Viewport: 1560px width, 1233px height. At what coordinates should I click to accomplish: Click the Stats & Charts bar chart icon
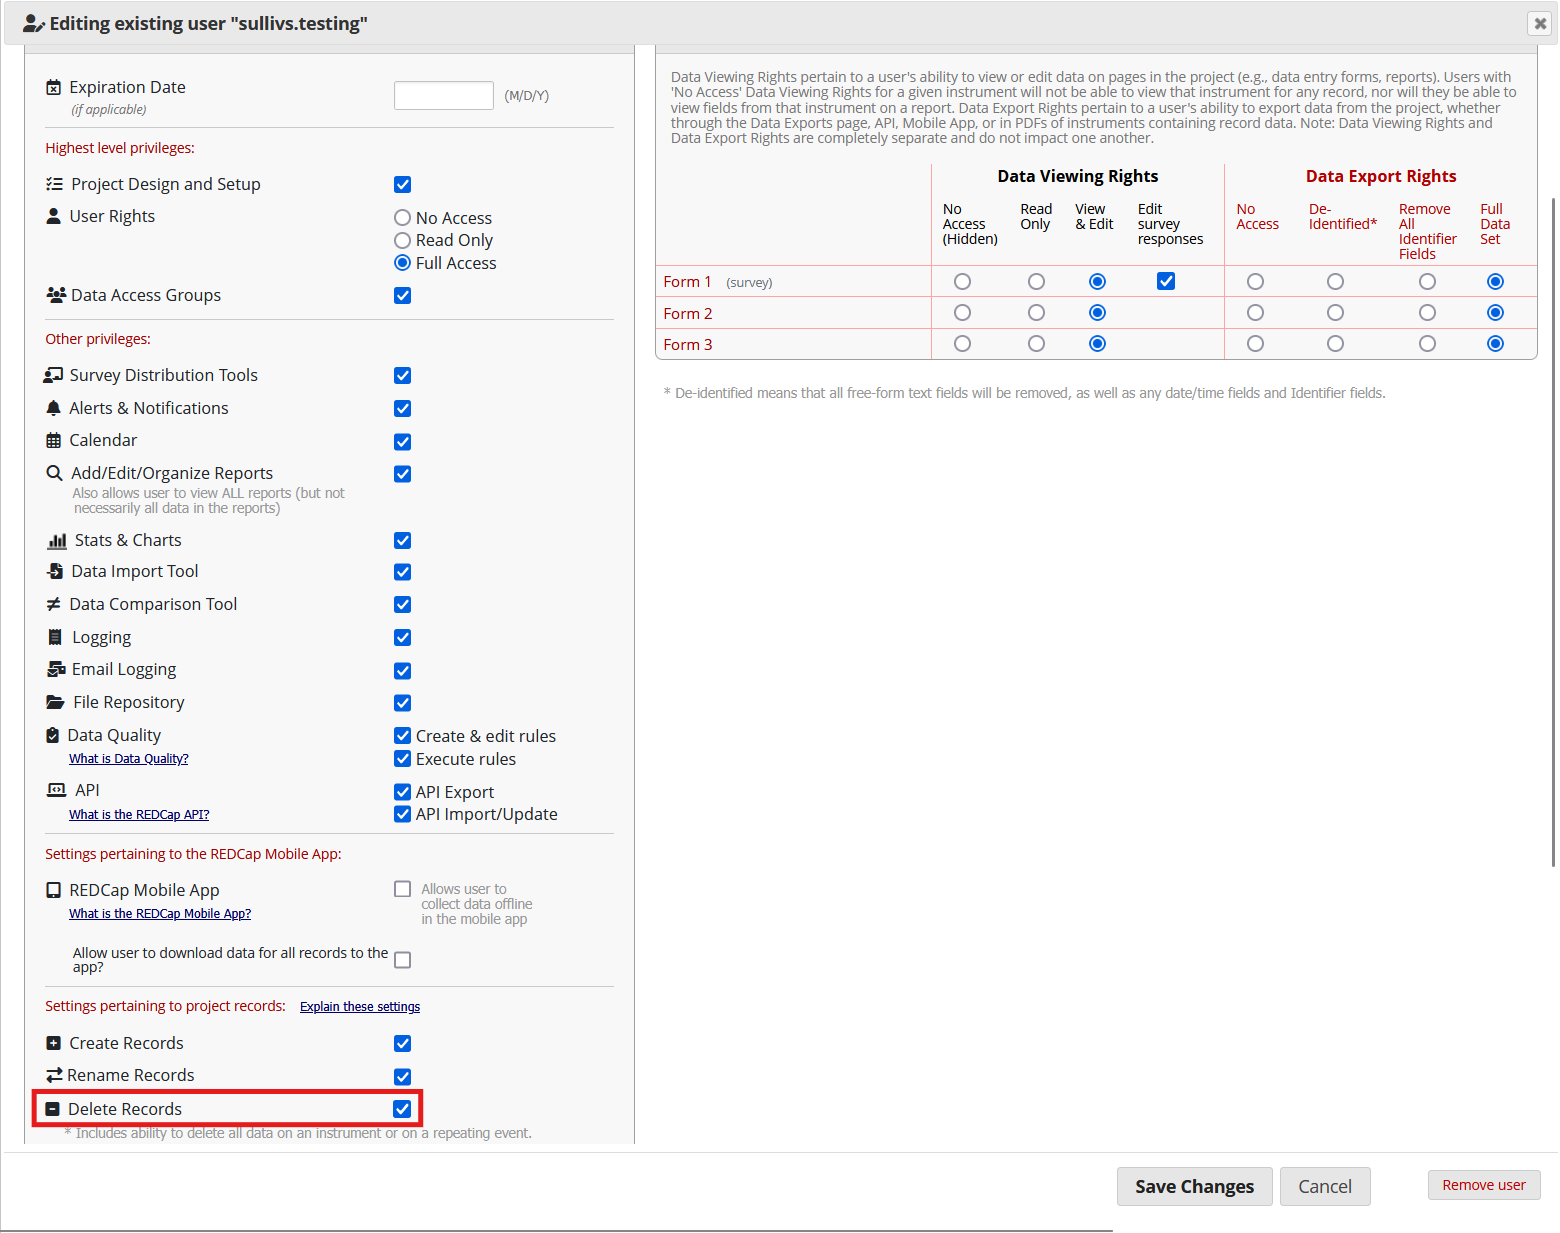56,540
